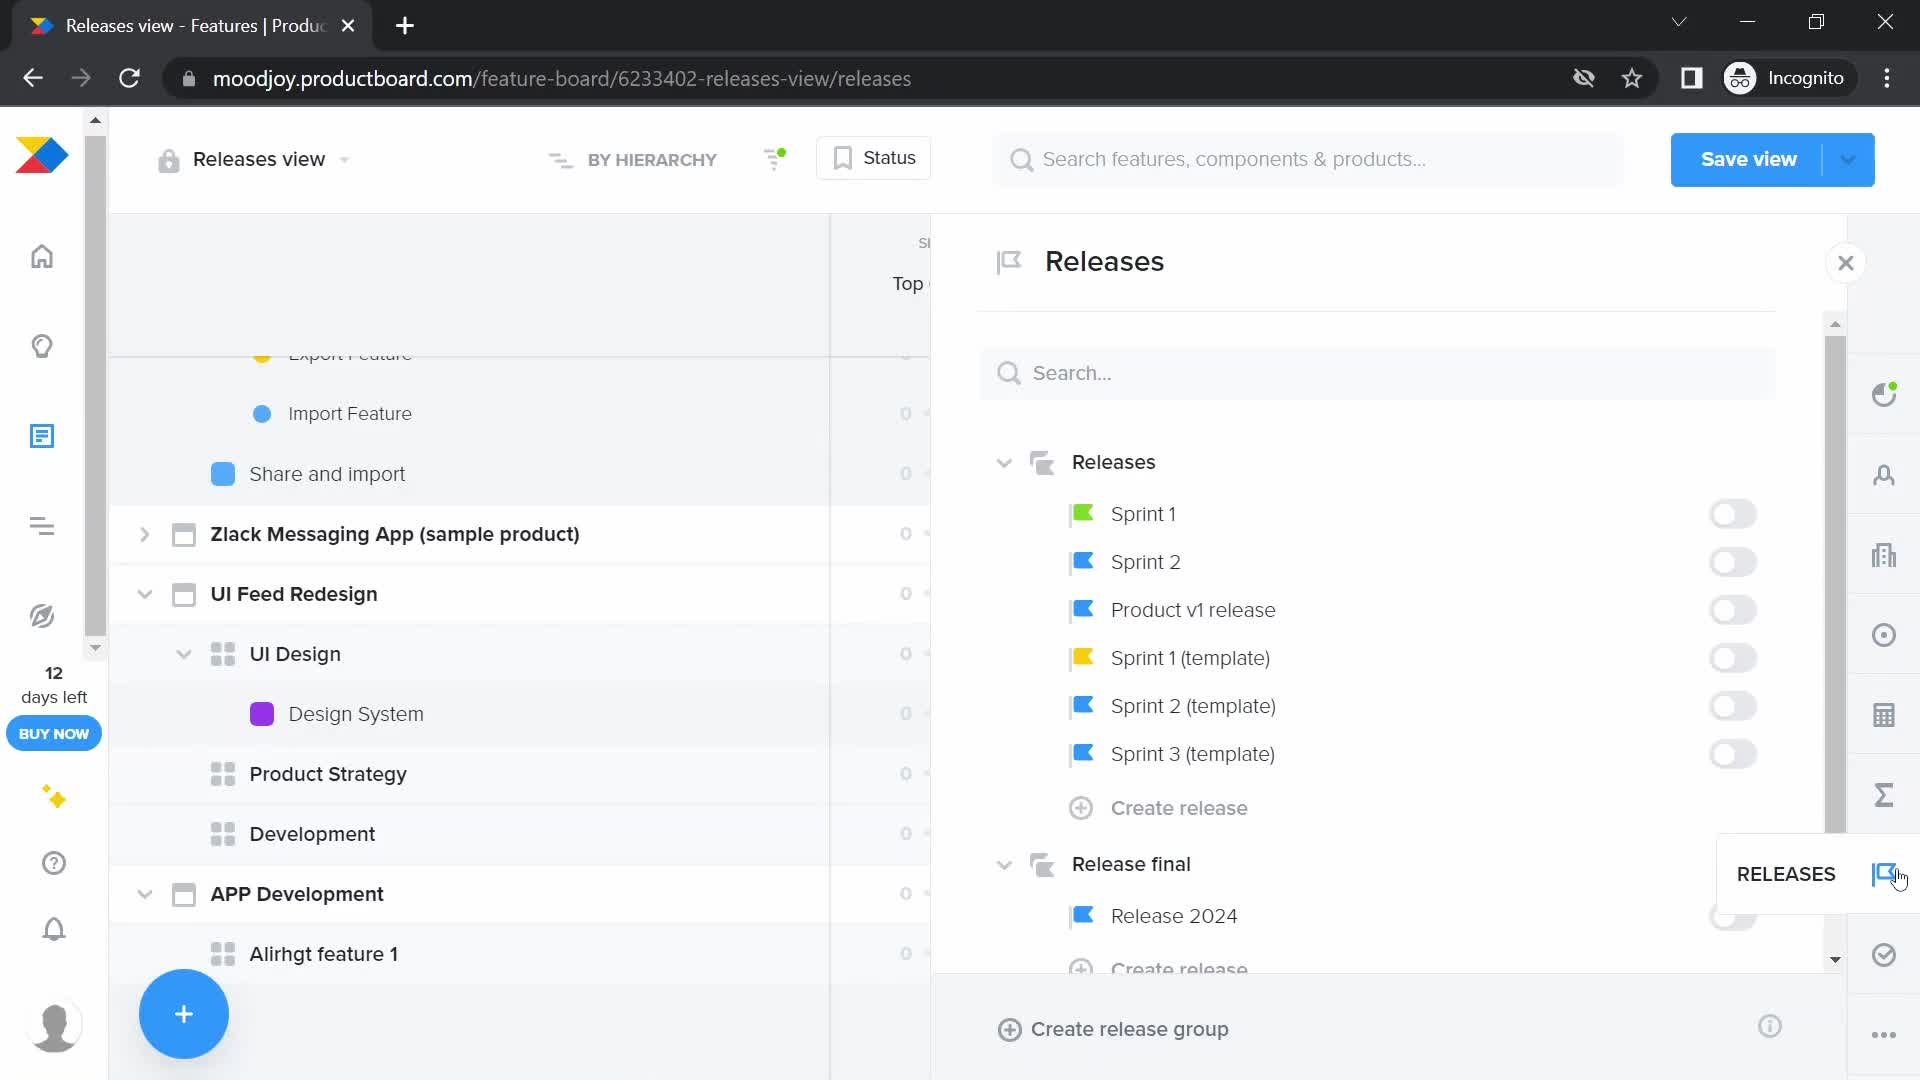Open Import Feature row

click(350, 414)
